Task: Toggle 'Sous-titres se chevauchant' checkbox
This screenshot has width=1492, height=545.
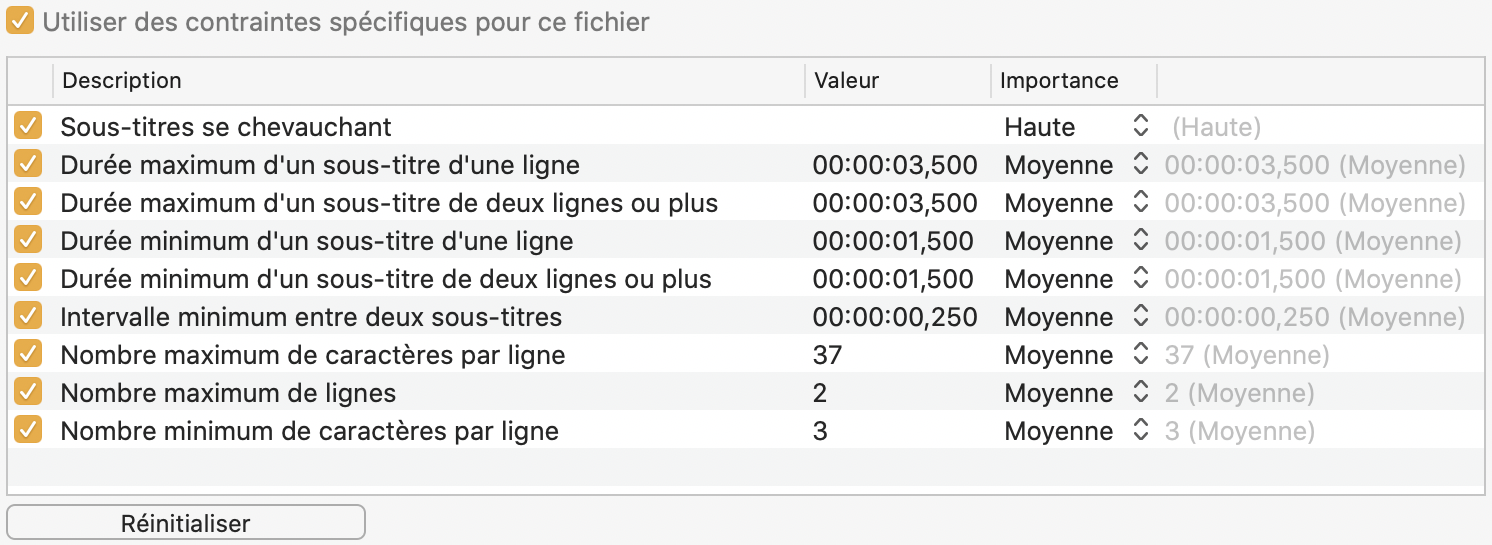Action: (28, 127)
